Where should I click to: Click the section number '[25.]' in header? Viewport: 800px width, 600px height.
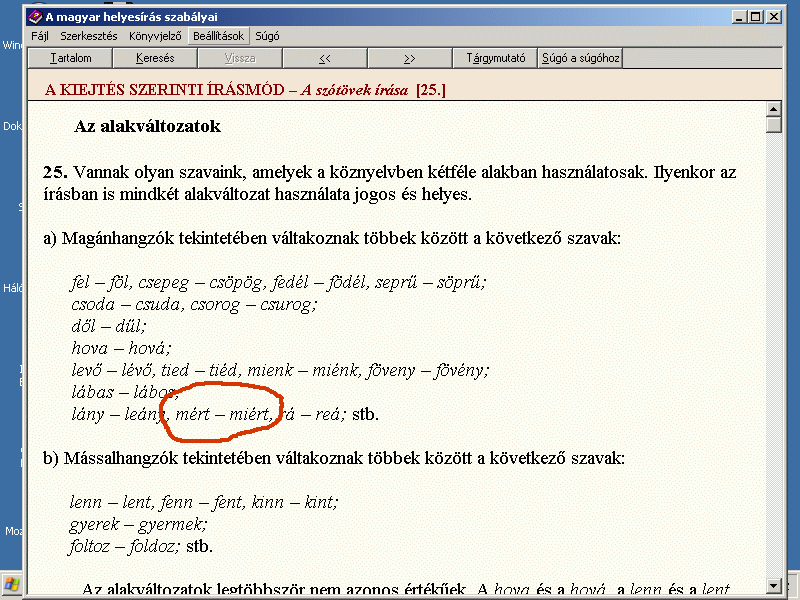(431, 90)
